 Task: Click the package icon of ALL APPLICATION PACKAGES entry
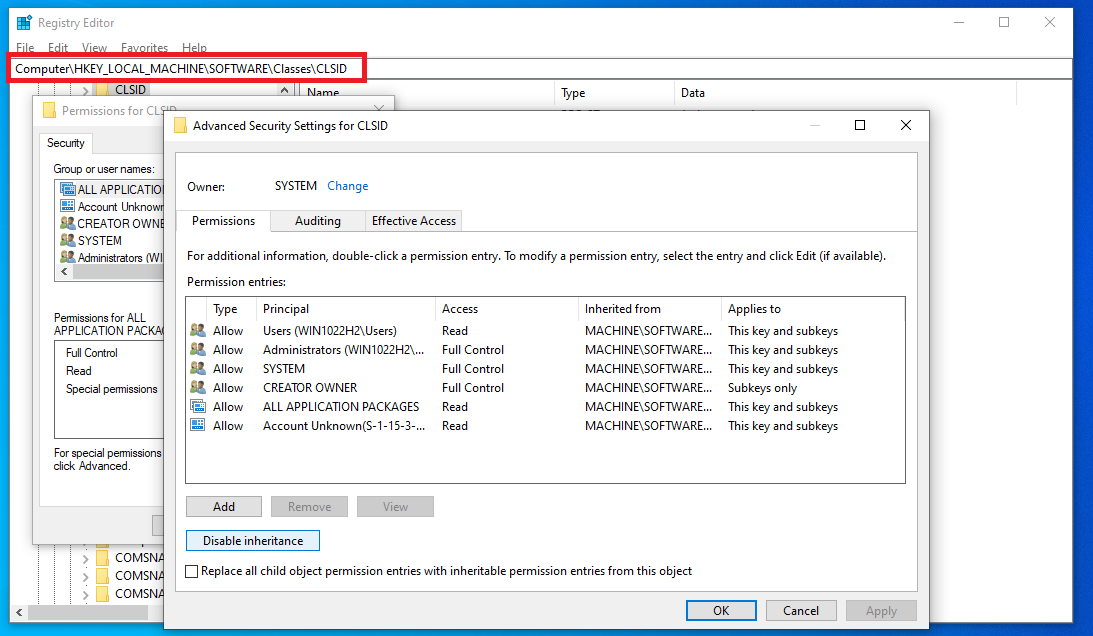[198, 406]
